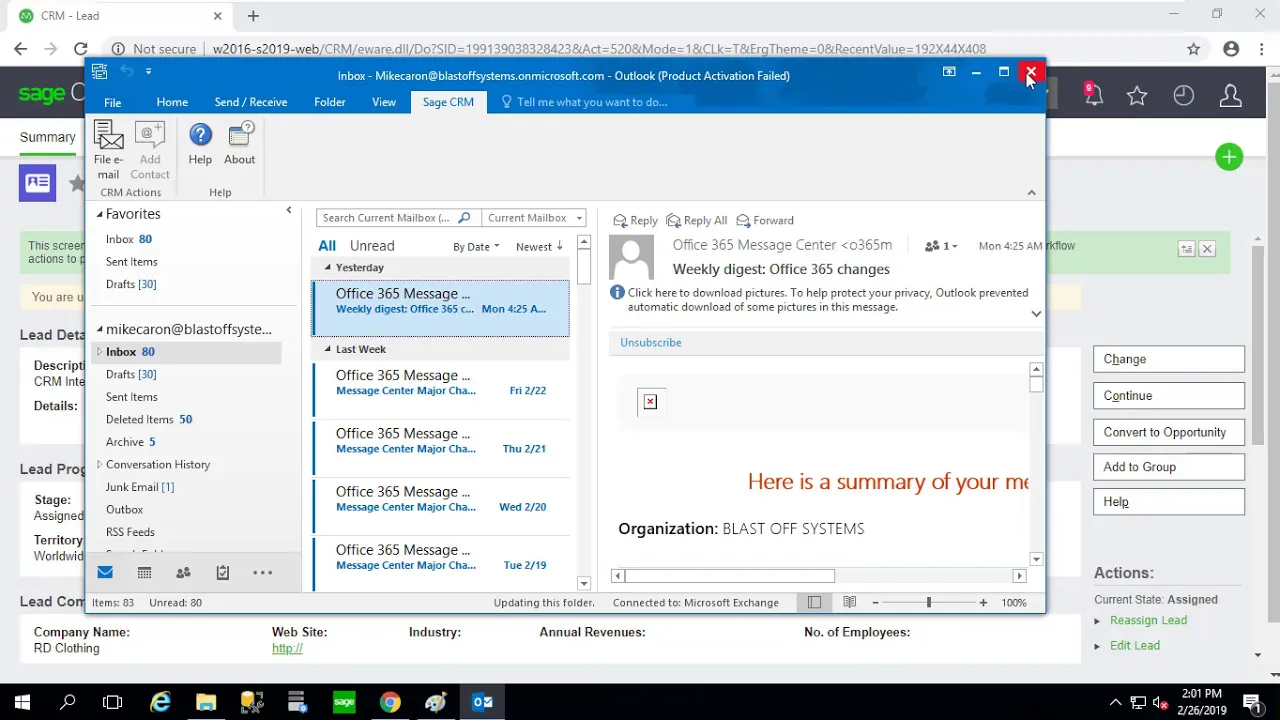Click the zoom out minus button

[x=875, y=602]
